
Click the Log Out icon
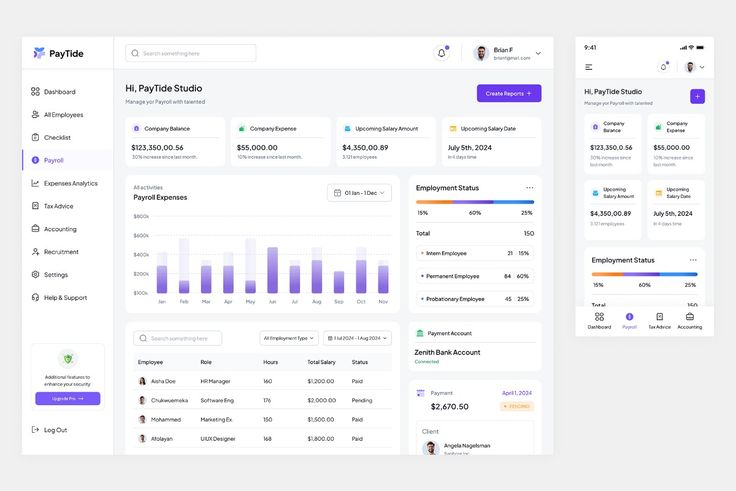[x=35, y=430]
